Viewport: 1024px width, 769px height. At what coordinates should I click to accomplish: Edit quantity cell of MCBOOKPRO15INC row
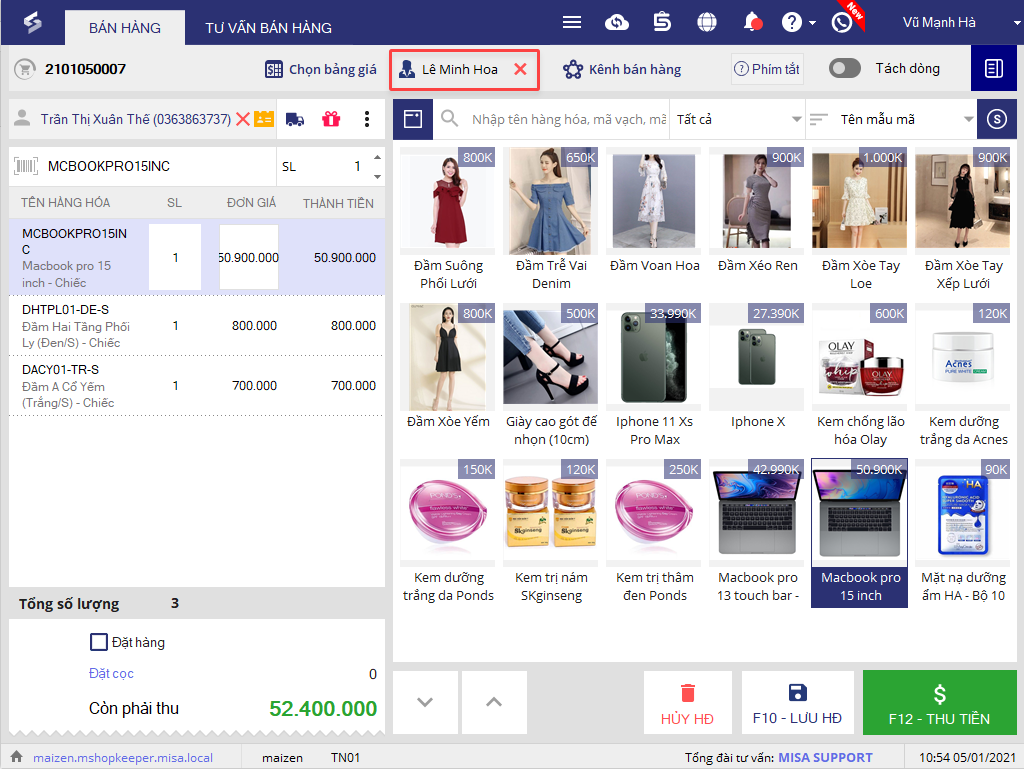point(175,257)
